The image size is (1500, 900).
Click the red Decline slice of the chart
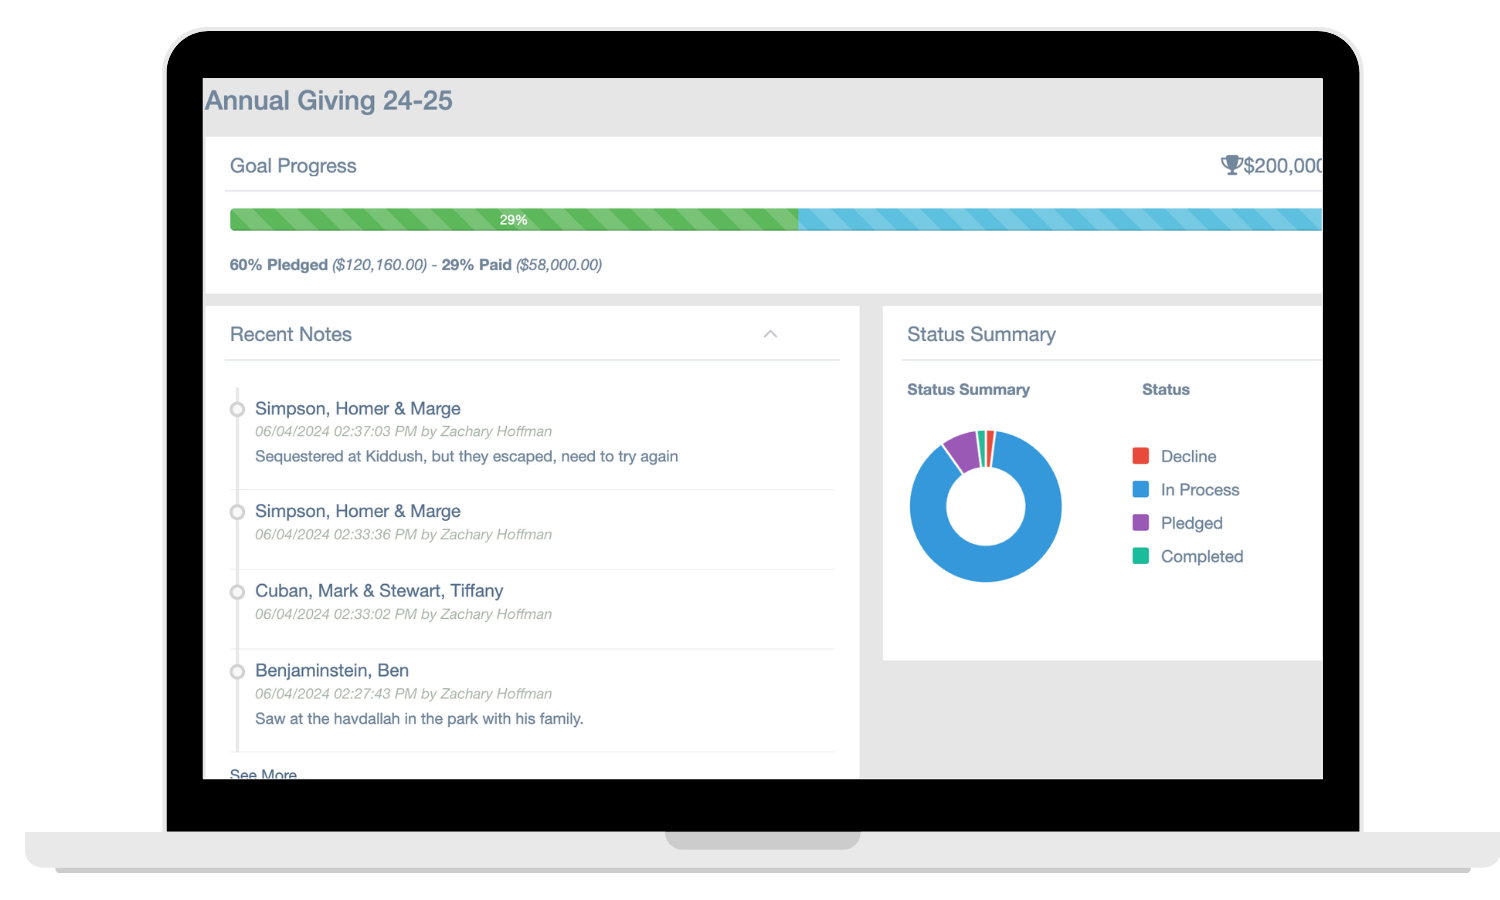point(991,442)
